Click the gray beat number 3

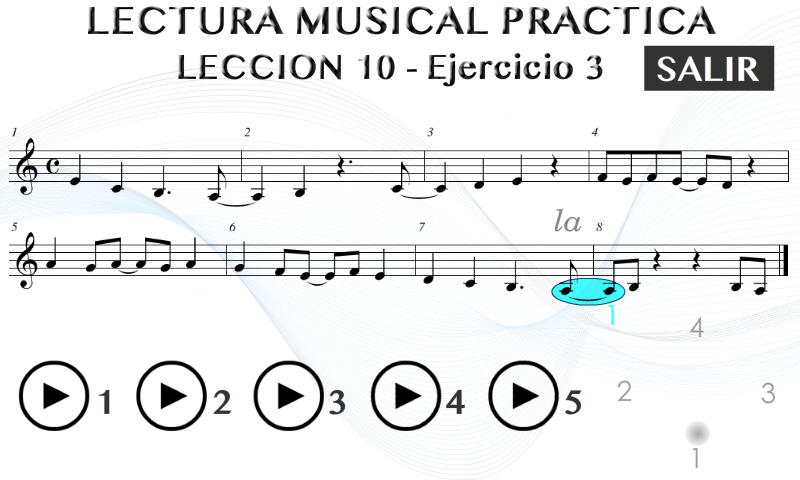(768, 393)
